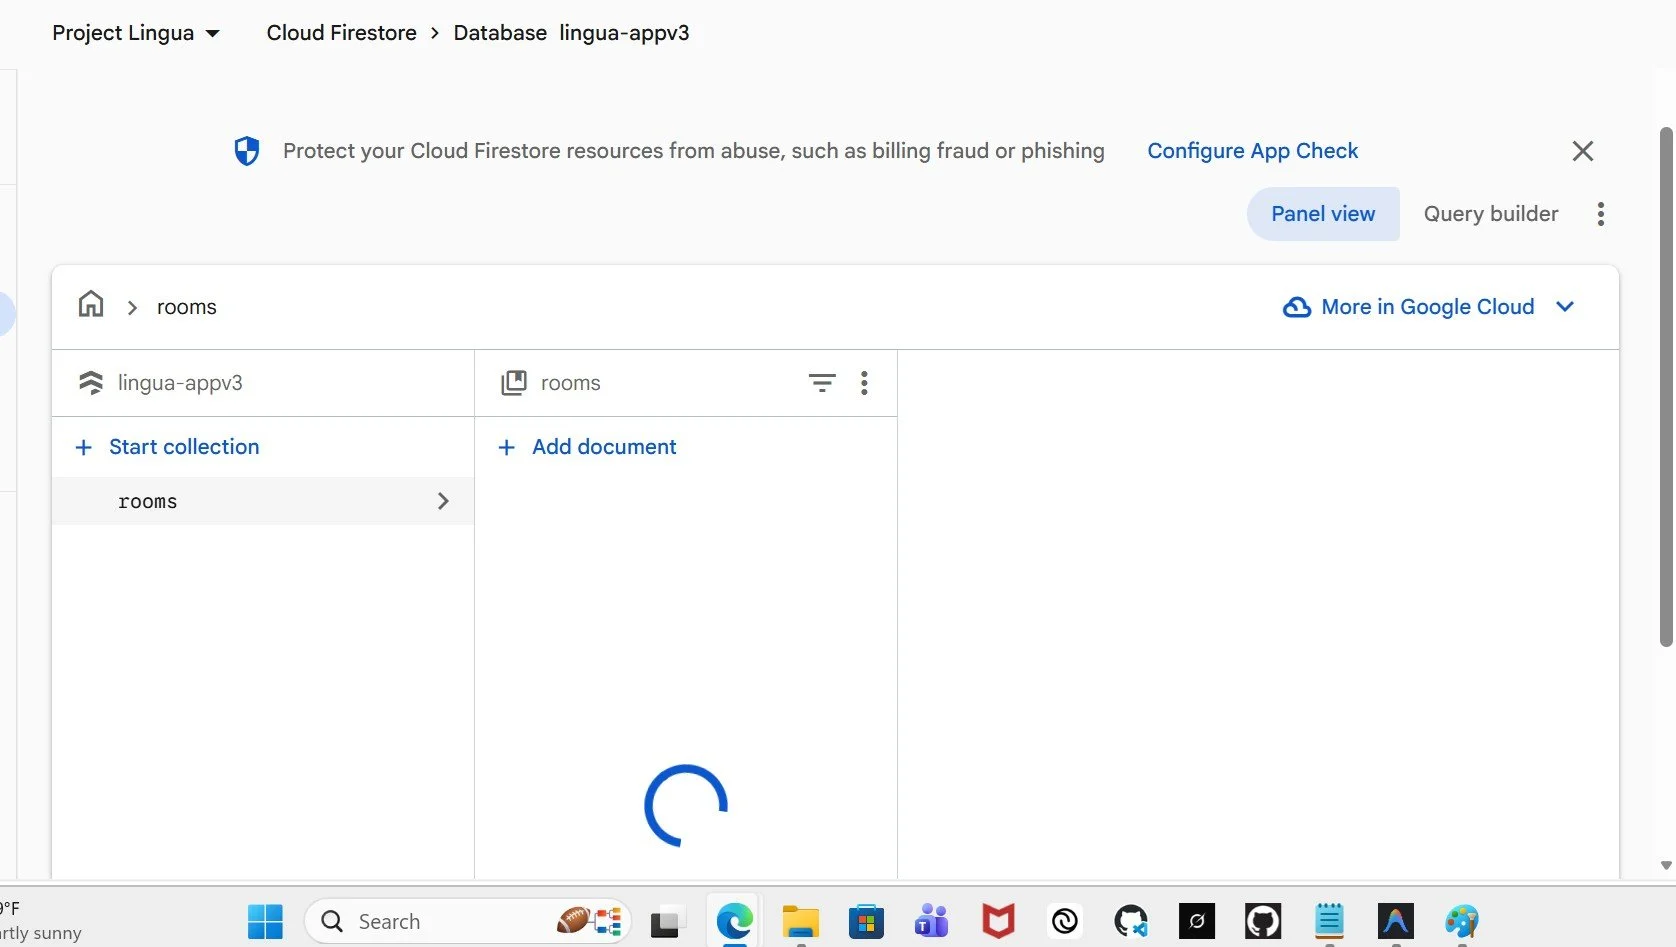
Task: Click Add document
Action: pyautogui.click(x=588, y=447)
